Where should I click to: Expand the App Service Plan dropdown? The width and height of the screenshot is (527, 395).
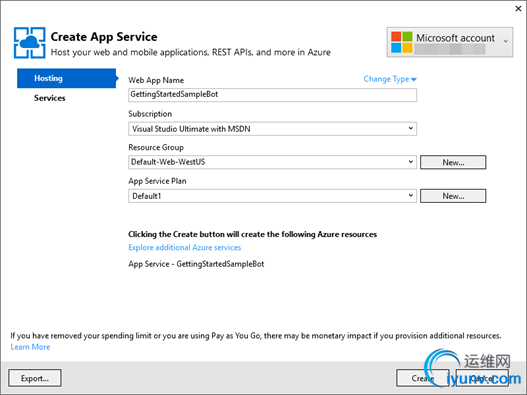point(272,196)
